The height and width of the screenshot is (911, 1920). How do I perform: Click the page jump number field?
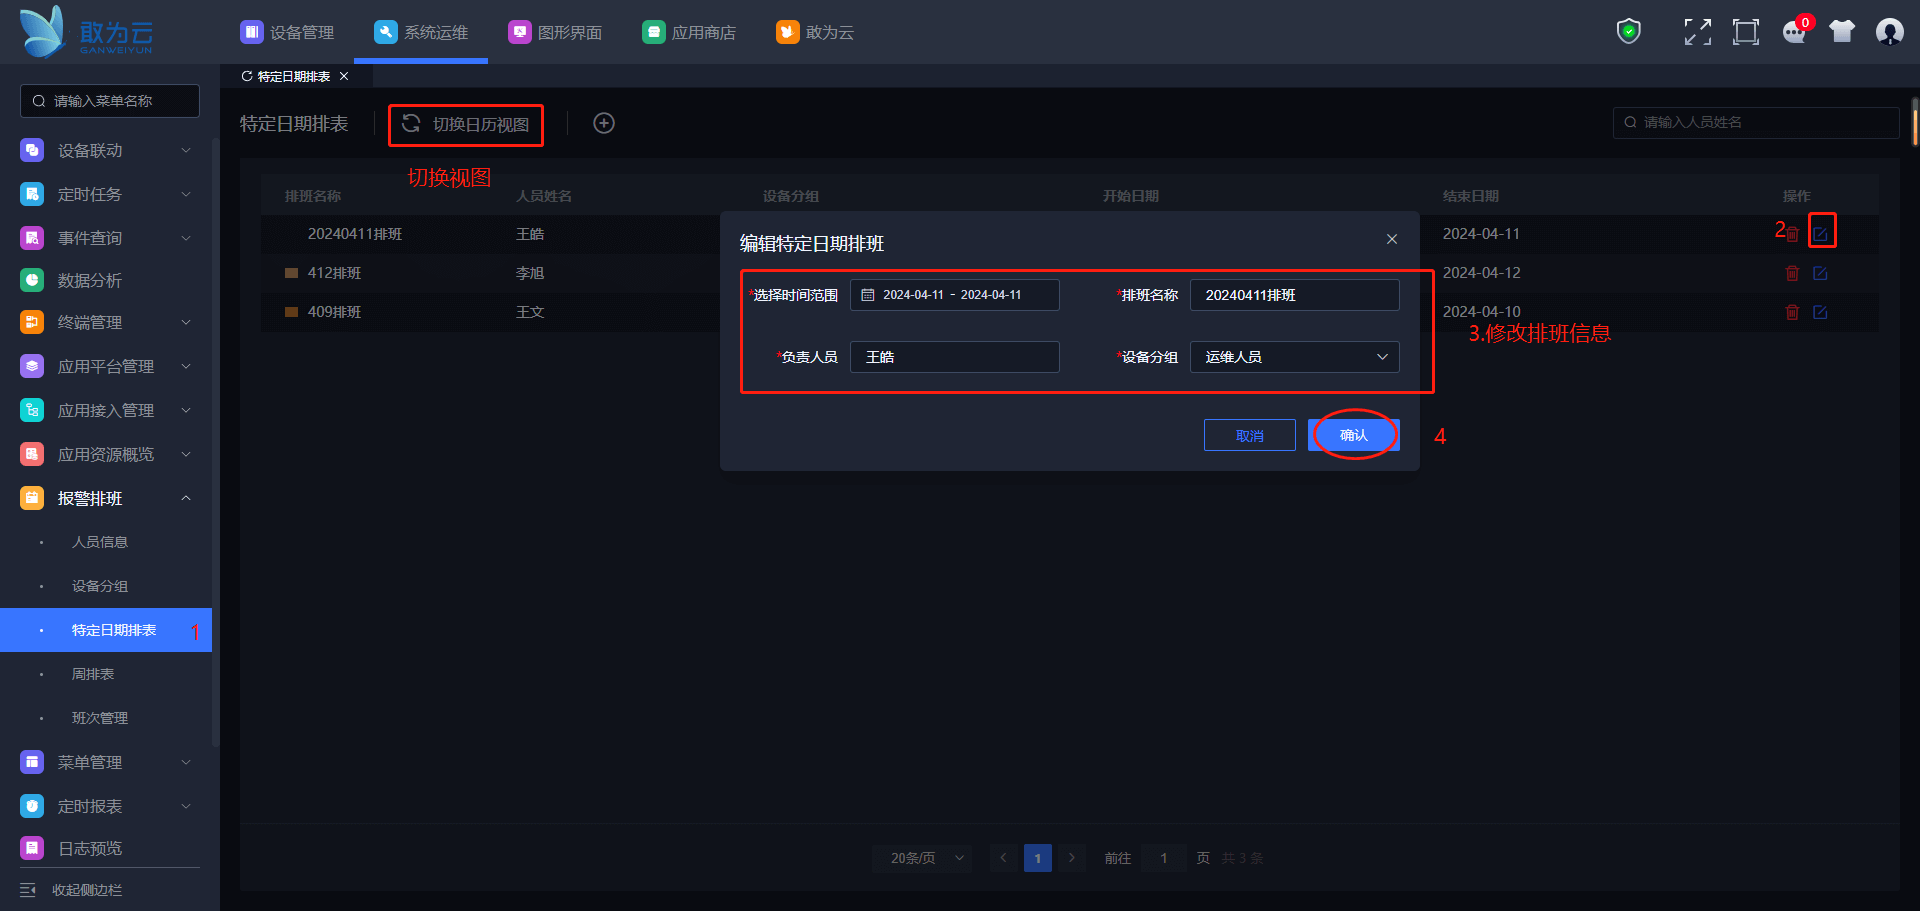click(x=1164, y=858)
